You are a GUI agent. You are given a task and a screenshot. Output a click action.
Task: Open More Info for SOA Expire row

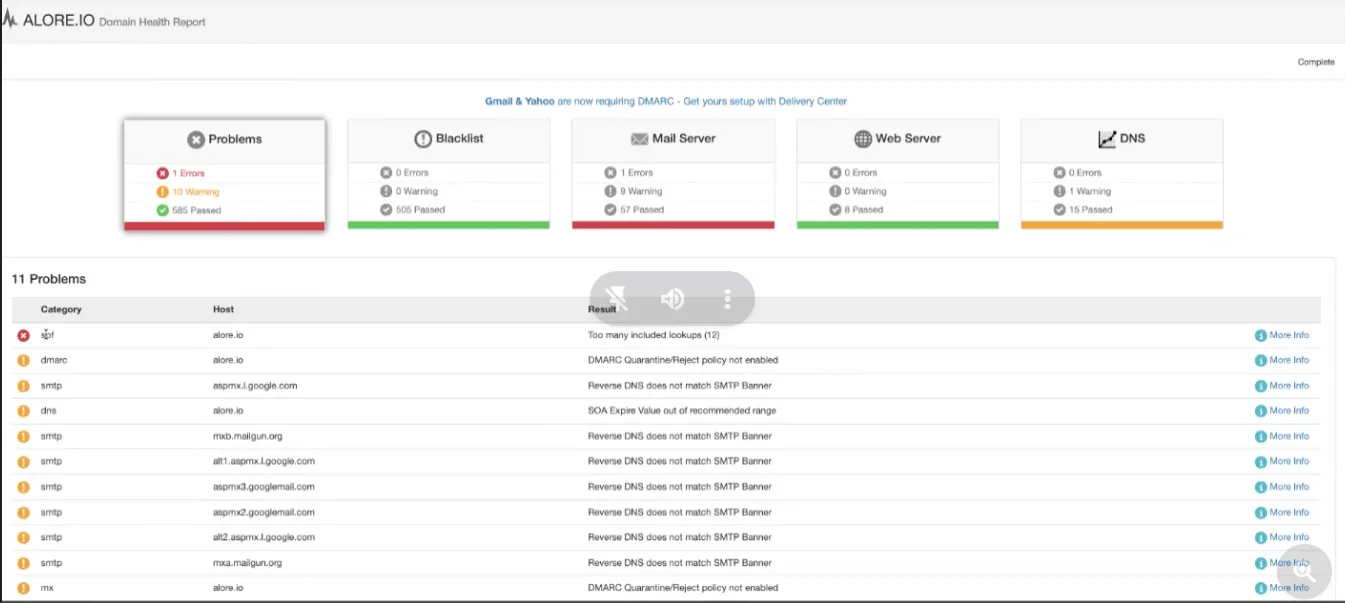coord(1282,411)
